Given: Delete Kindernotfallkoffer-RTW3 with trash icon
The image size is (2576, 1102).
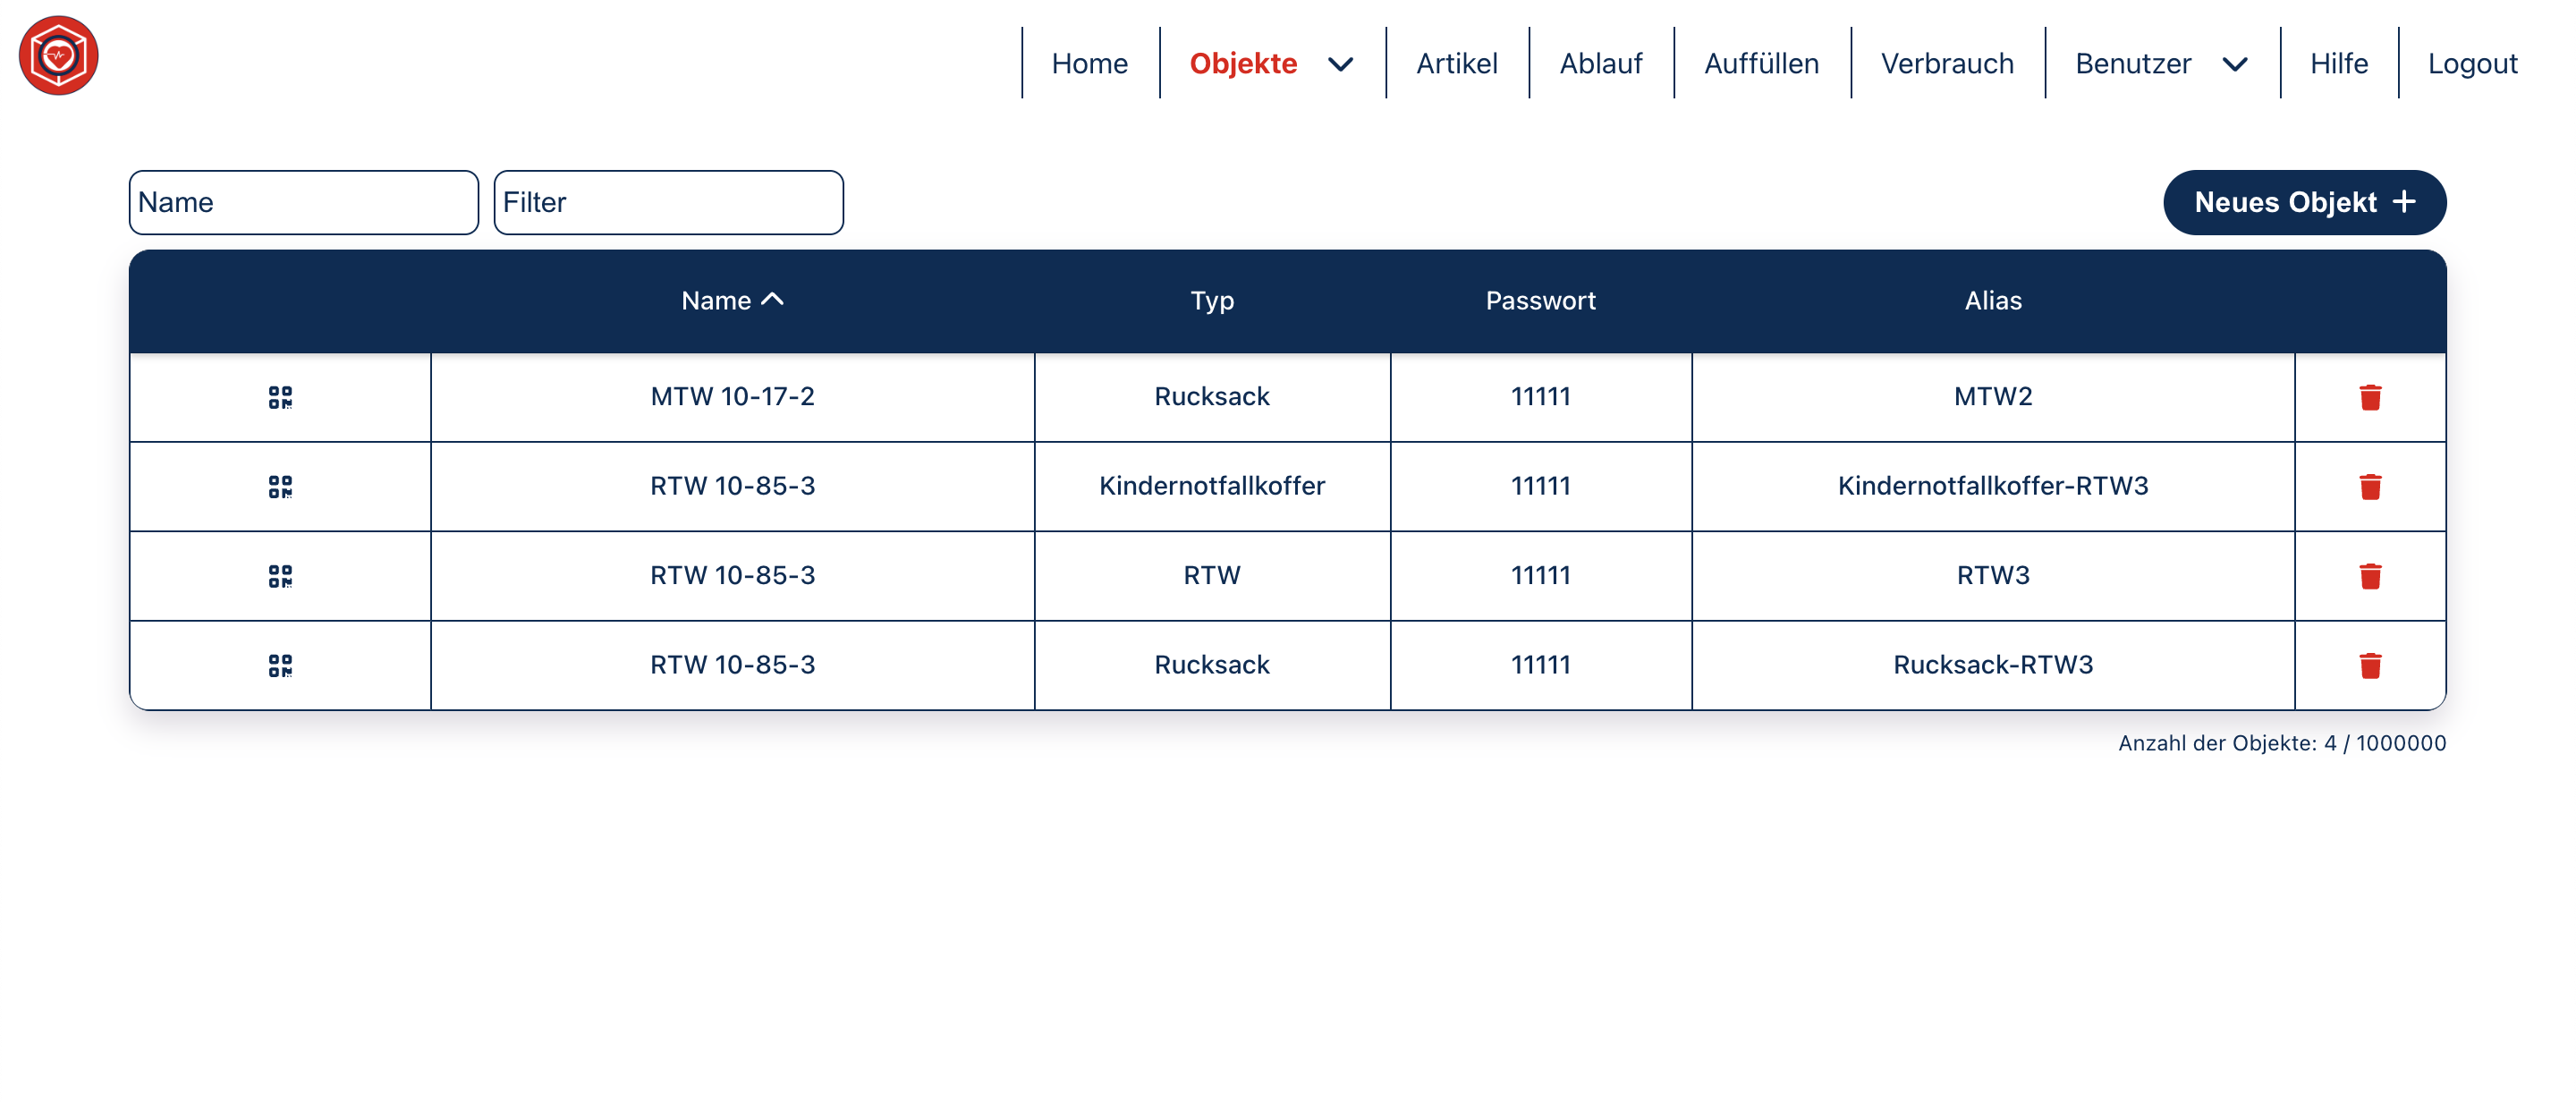Looking at the screenshot, I should [x=2369, y=487].
